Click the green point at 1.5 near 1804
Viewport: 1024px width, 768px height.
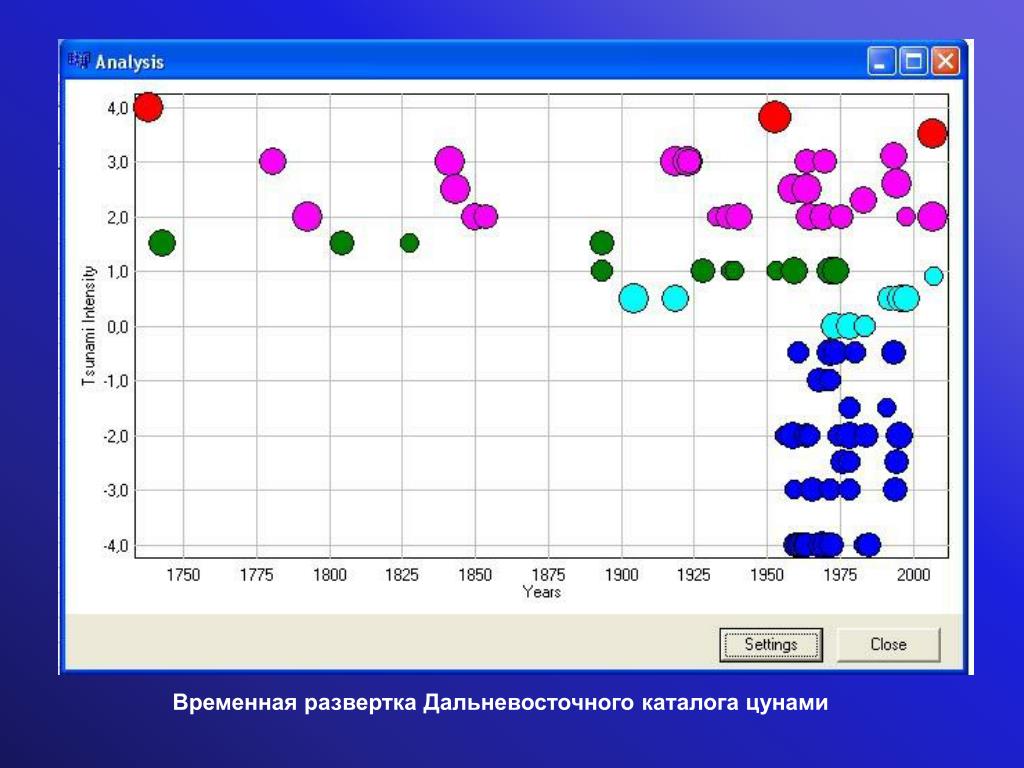[x=342, y=243]
